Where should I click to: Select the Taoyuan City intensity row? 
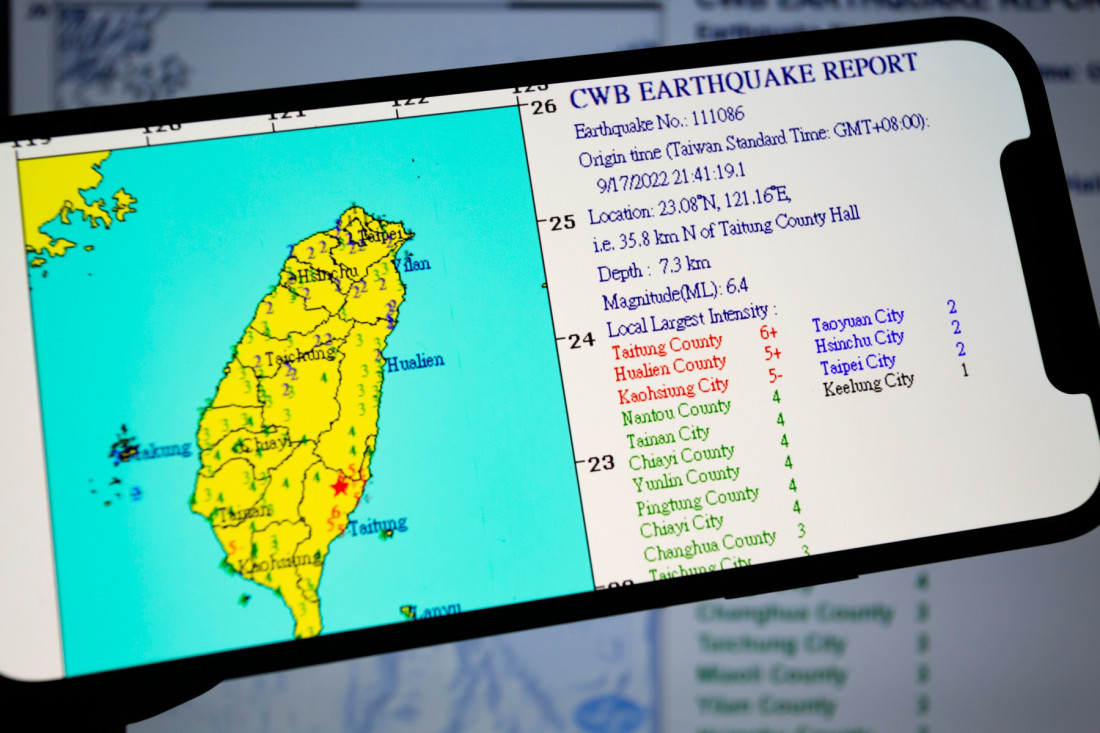pyautogui.click(x=885, y=316)
